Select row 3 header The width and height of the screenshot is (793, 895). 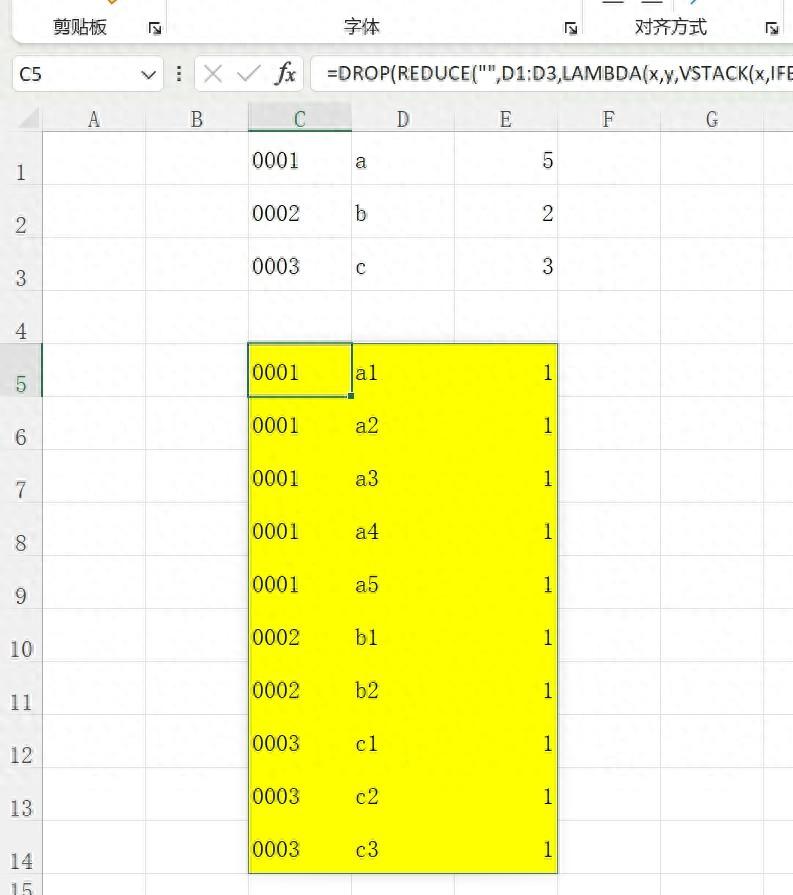[x=21, y=264]
